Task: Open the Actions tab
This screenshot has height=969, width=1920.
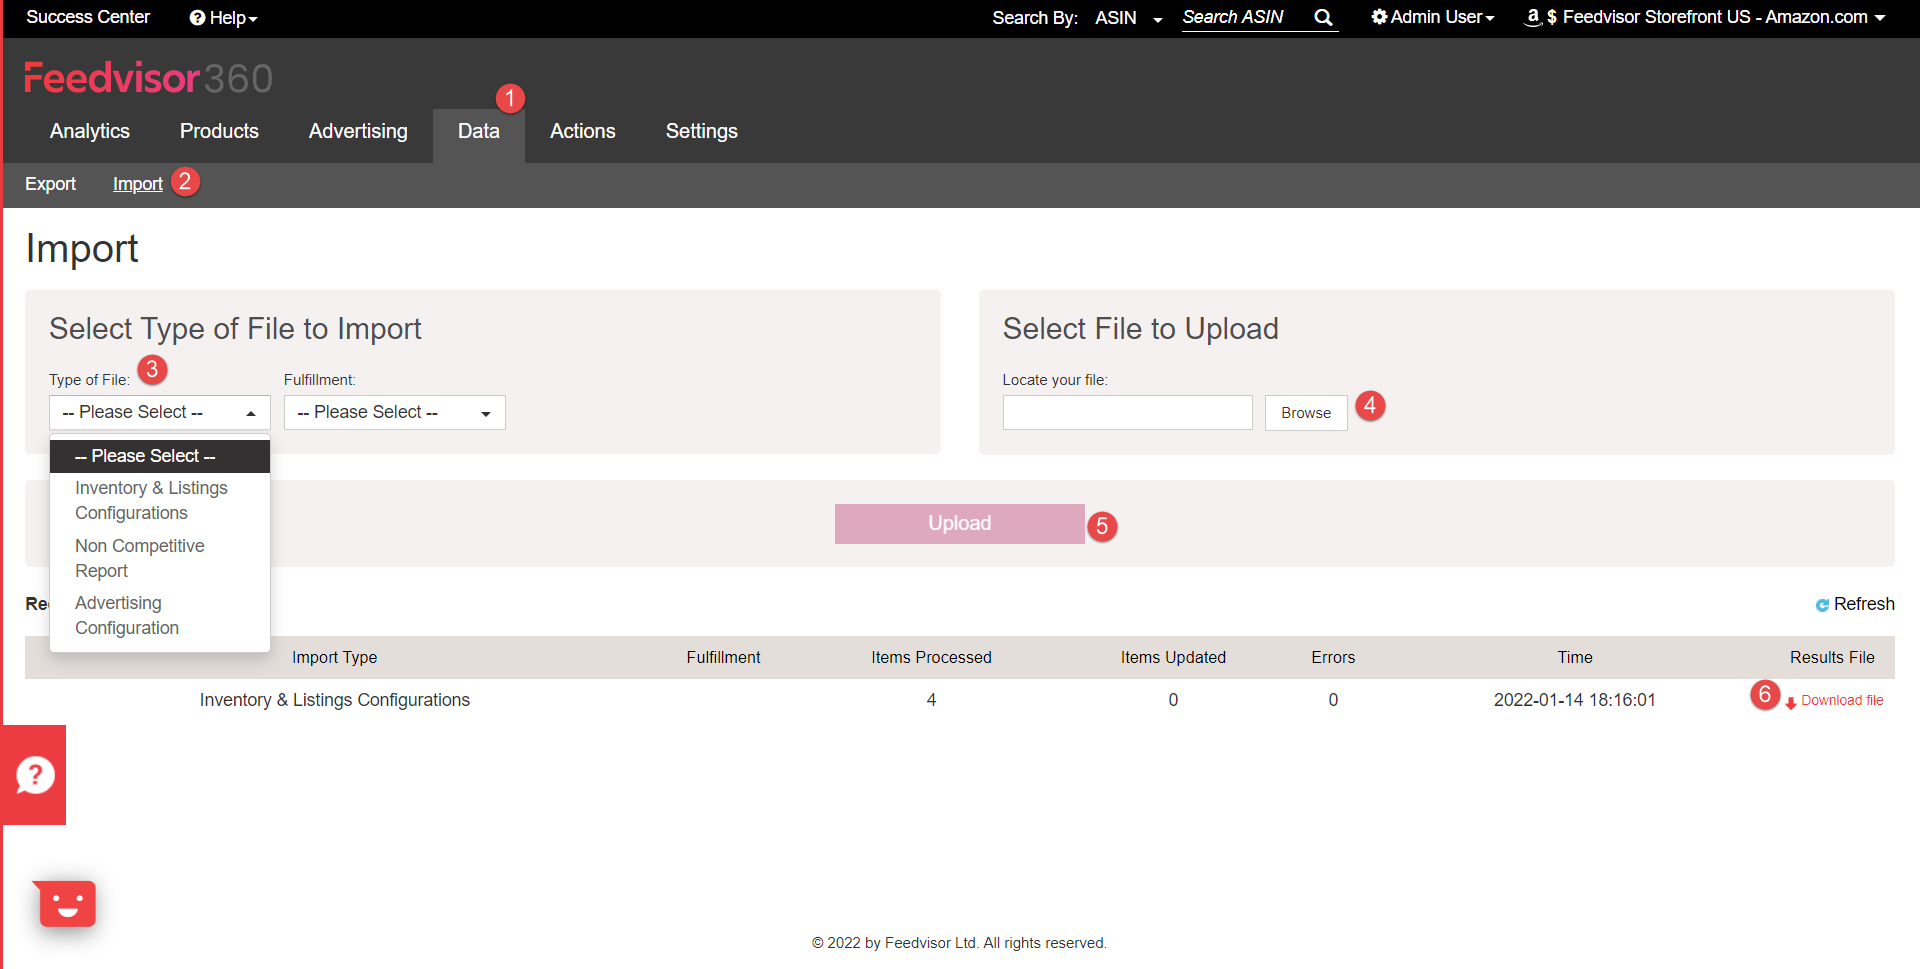Action: (583, 131)
